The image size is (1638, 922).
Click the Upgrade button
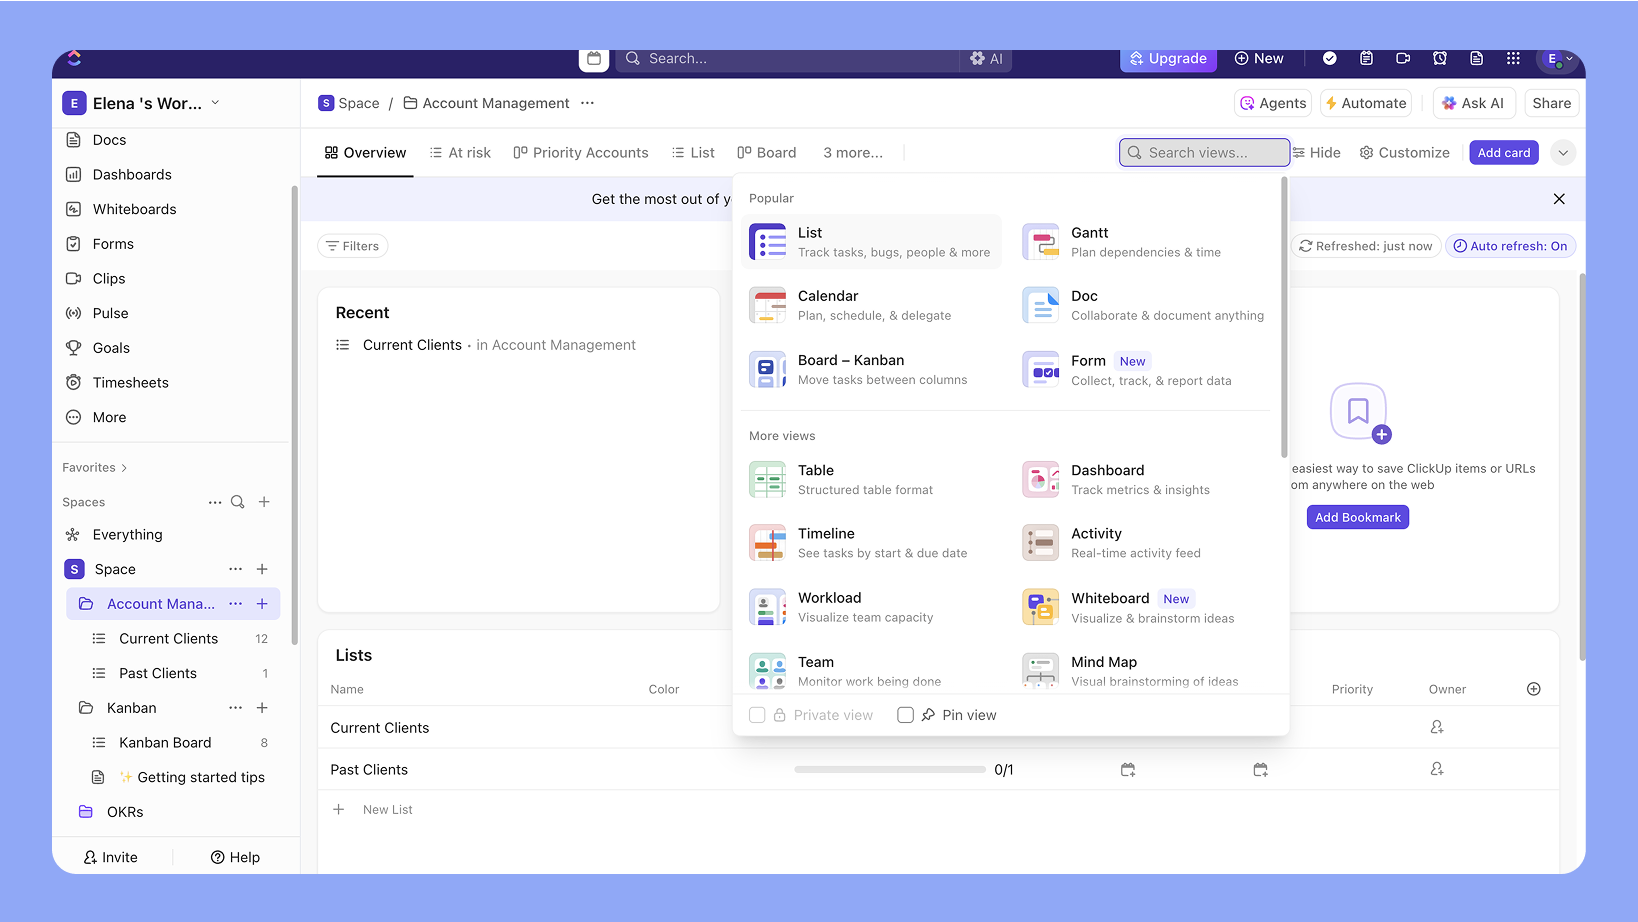click(1168, 59)
